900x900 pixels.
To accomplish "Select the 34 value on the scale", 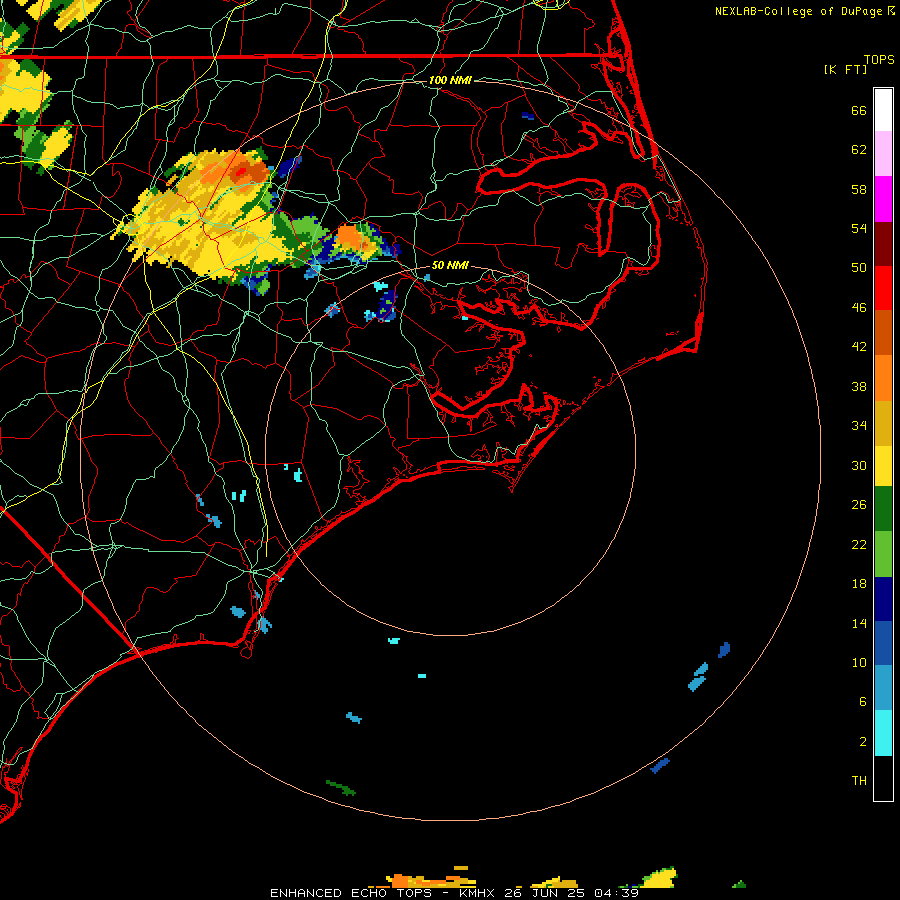I will point(859,426).
